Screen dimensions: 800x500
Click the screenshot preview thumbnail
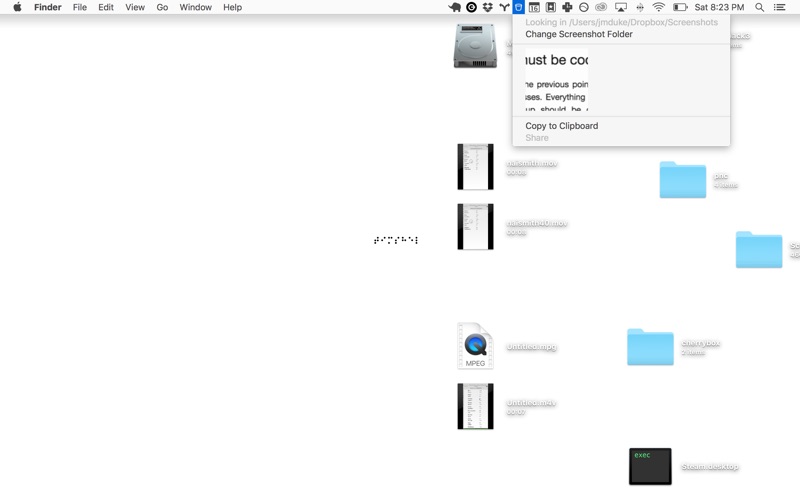(556, 80)
